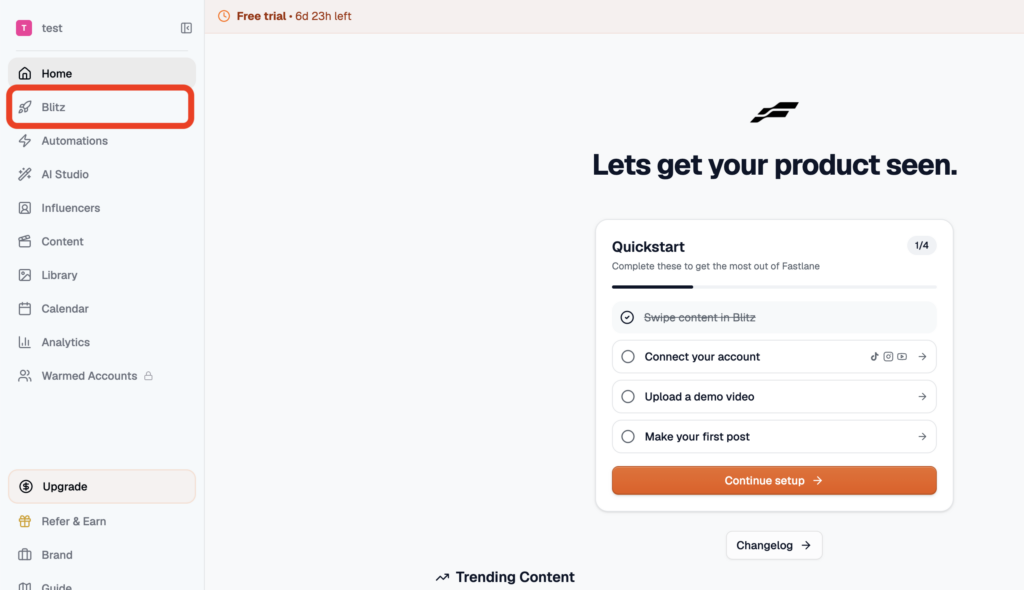Check the Make your first post circle
The height and width of the screenshot is (590, 1024).
coord(628,436)
